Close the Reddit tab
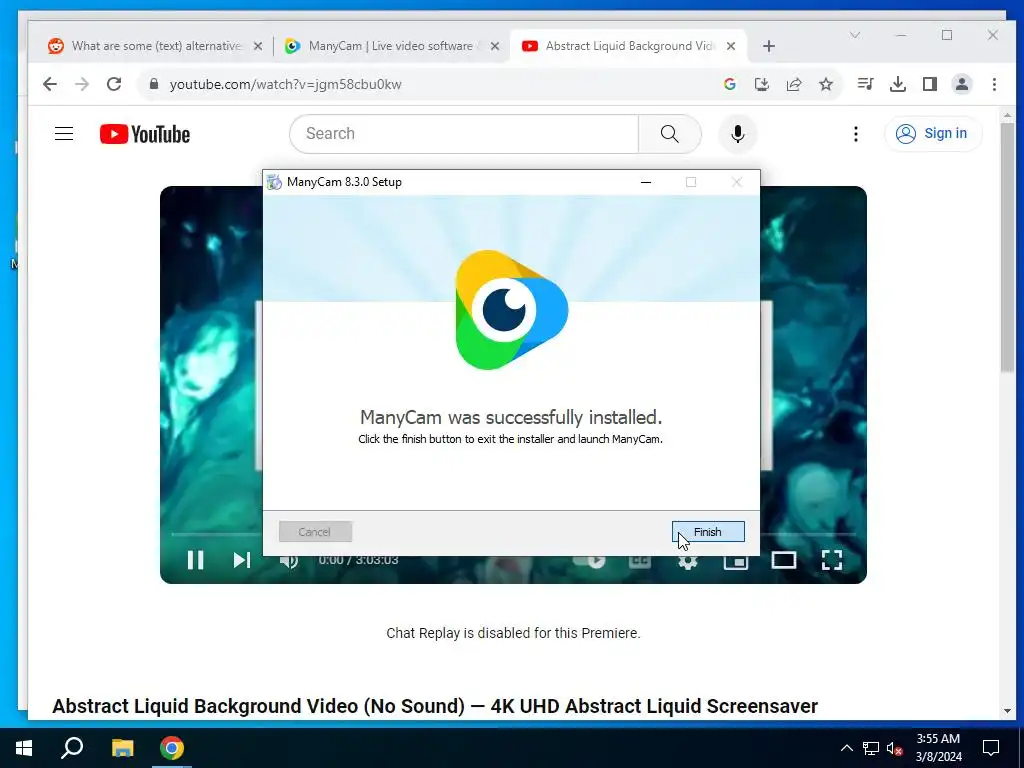The width and height of the screenshot is (1024, 768). pyautogui.click(x=258, y=46)
